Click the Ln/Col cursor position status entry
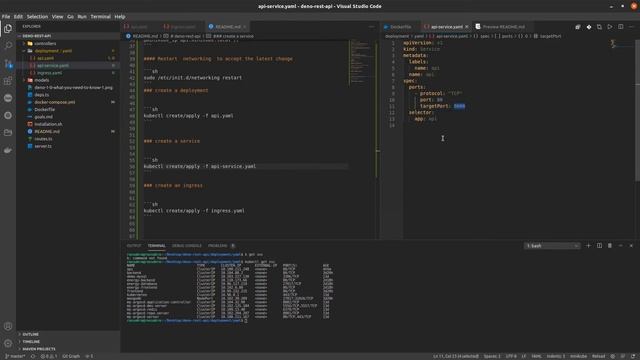The image size is (640, 360). pyautogui.click(x=456, y=356)
